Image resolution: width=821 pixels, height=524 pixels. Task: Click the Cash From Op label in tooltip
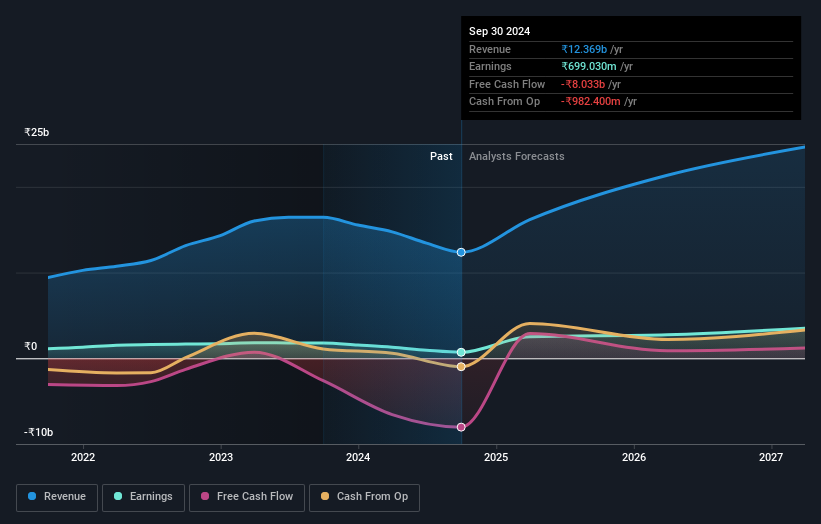coord(505,102)
